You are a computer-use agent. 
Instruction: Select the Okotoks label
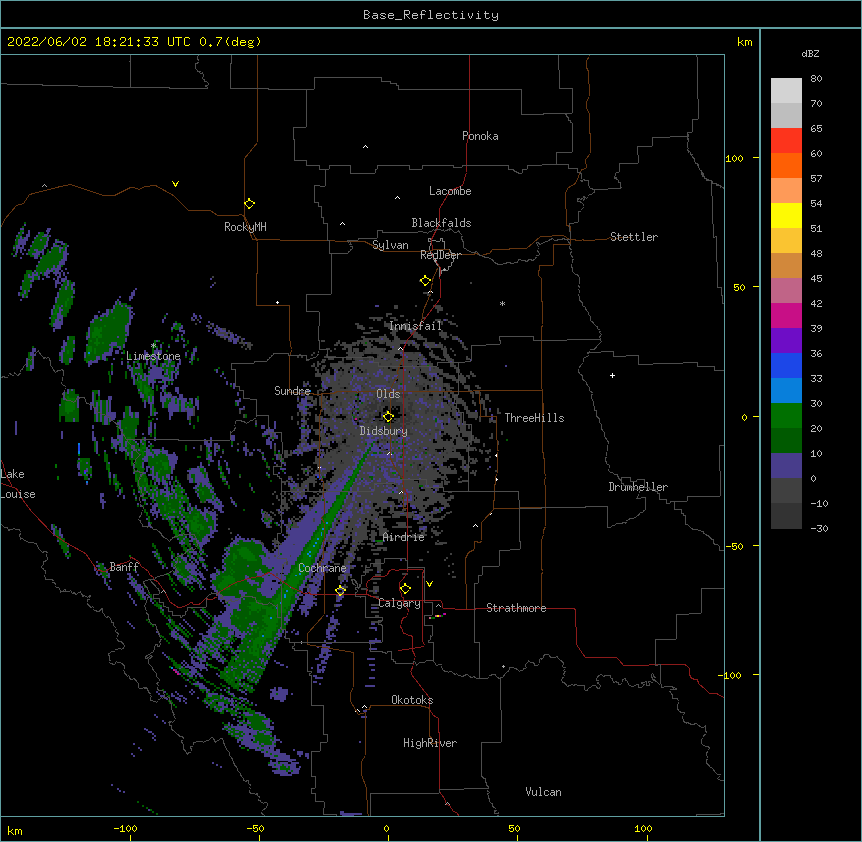tap(412, 700)
